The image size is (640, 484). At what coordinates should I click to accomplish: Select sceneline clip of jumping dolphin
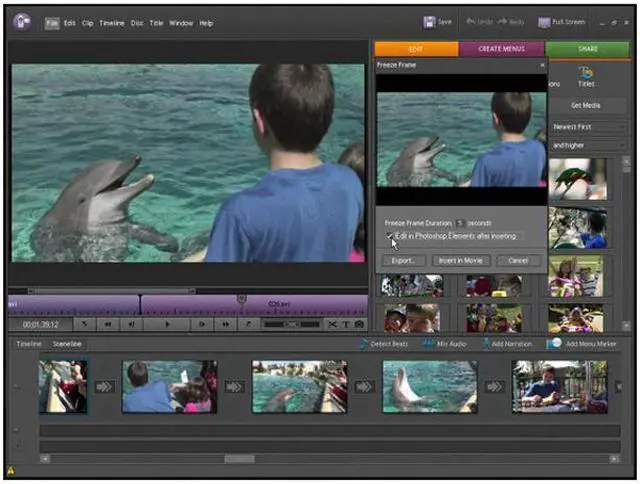(x=430, y=386)
